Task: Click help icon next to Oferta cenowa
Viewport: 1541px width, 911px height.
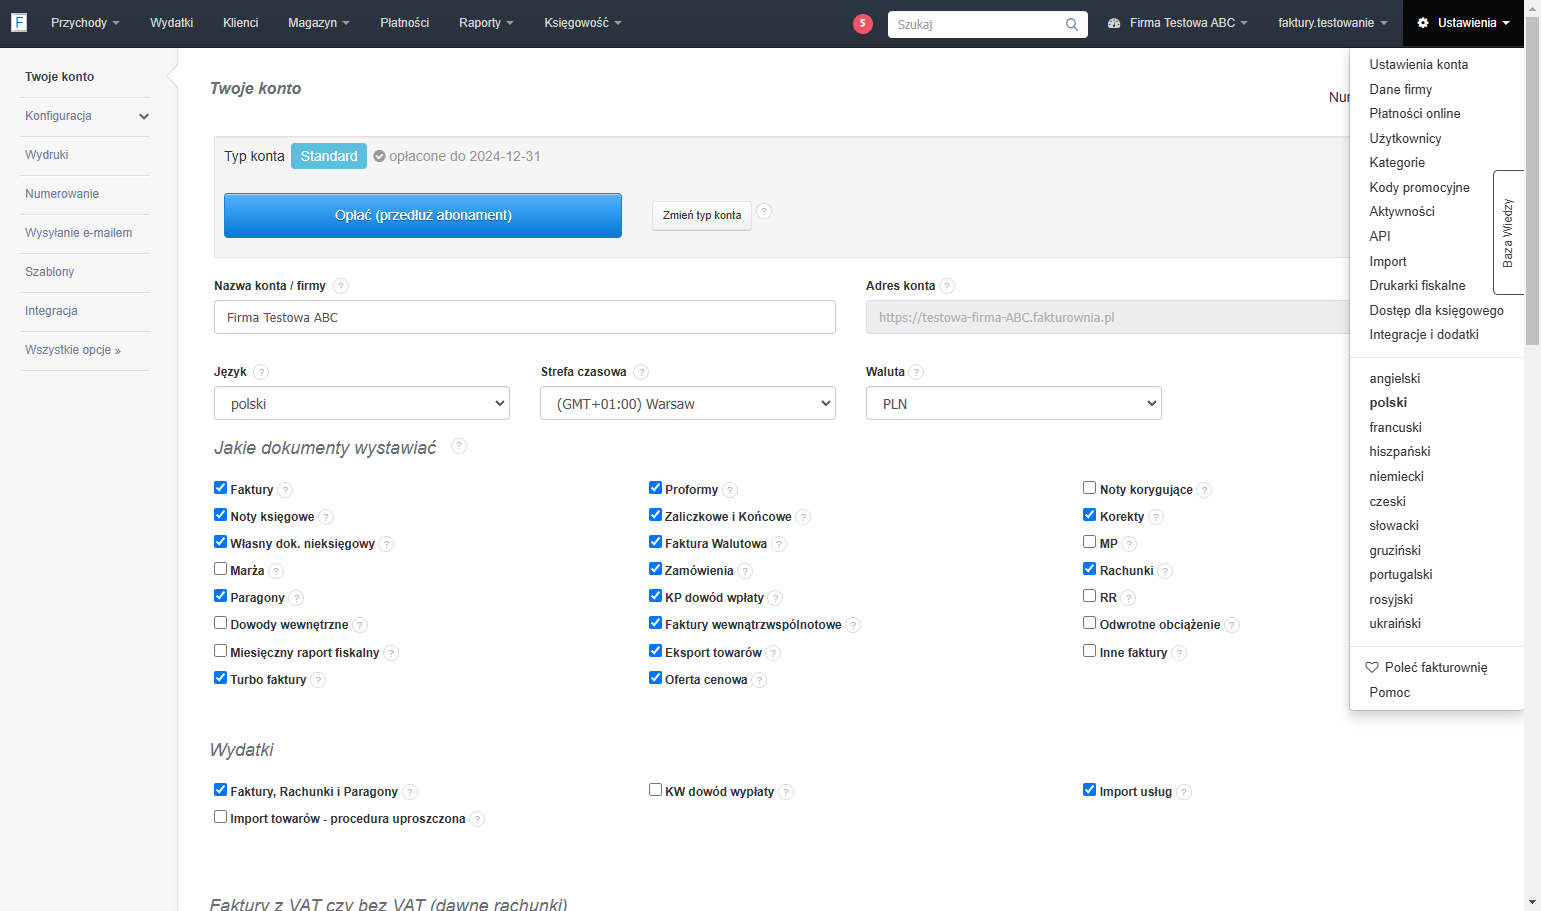Action: point(759,680)
